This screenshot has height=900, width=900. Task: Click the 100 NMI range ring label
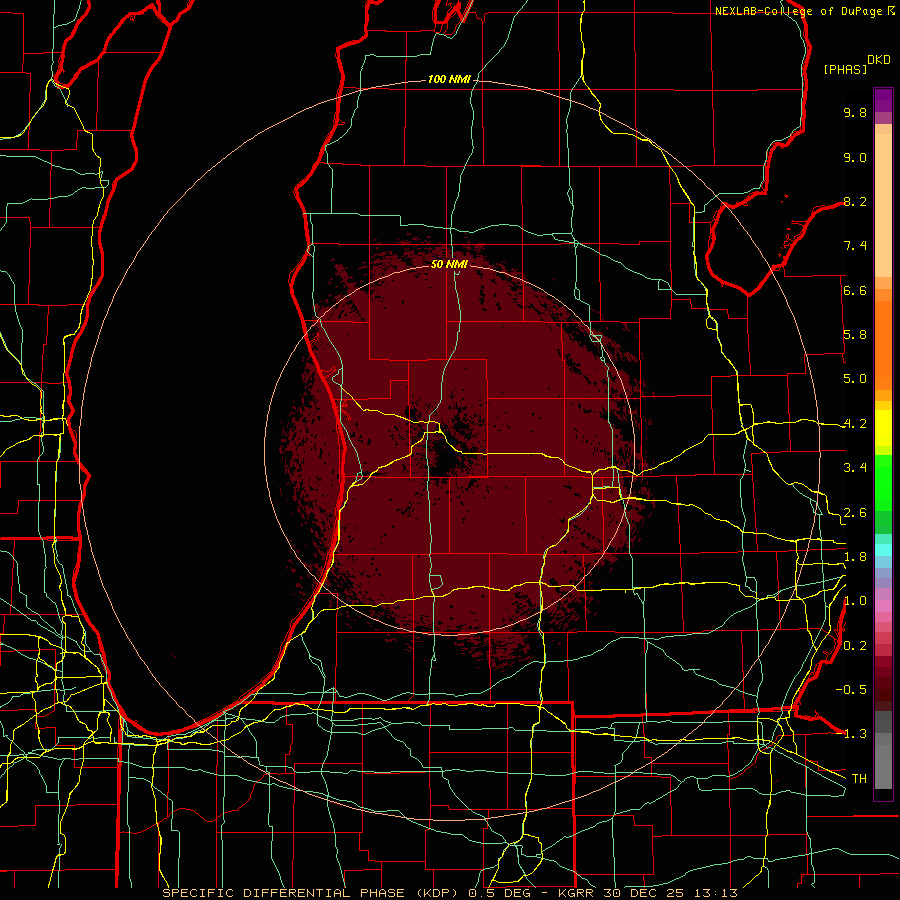coord(449,79)
